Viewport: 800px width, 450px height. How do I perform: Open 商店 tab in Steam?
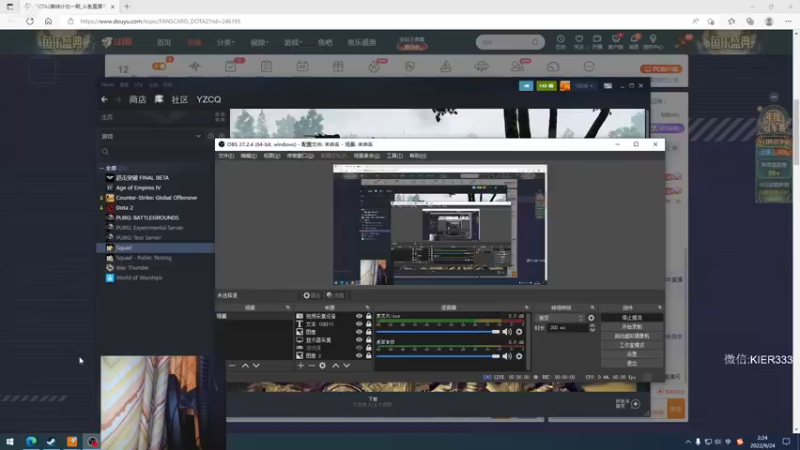coord(137,99)
